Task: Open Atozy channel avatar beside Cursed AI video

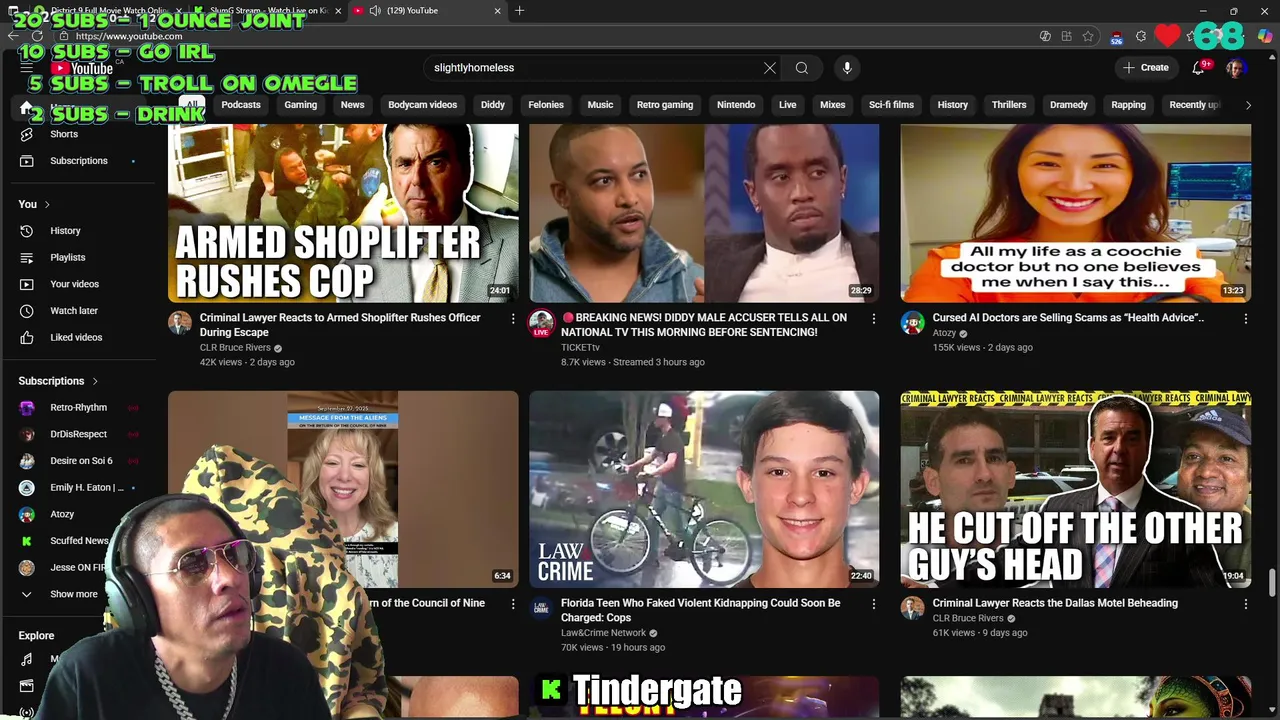Action: click(x=913, y=323)
